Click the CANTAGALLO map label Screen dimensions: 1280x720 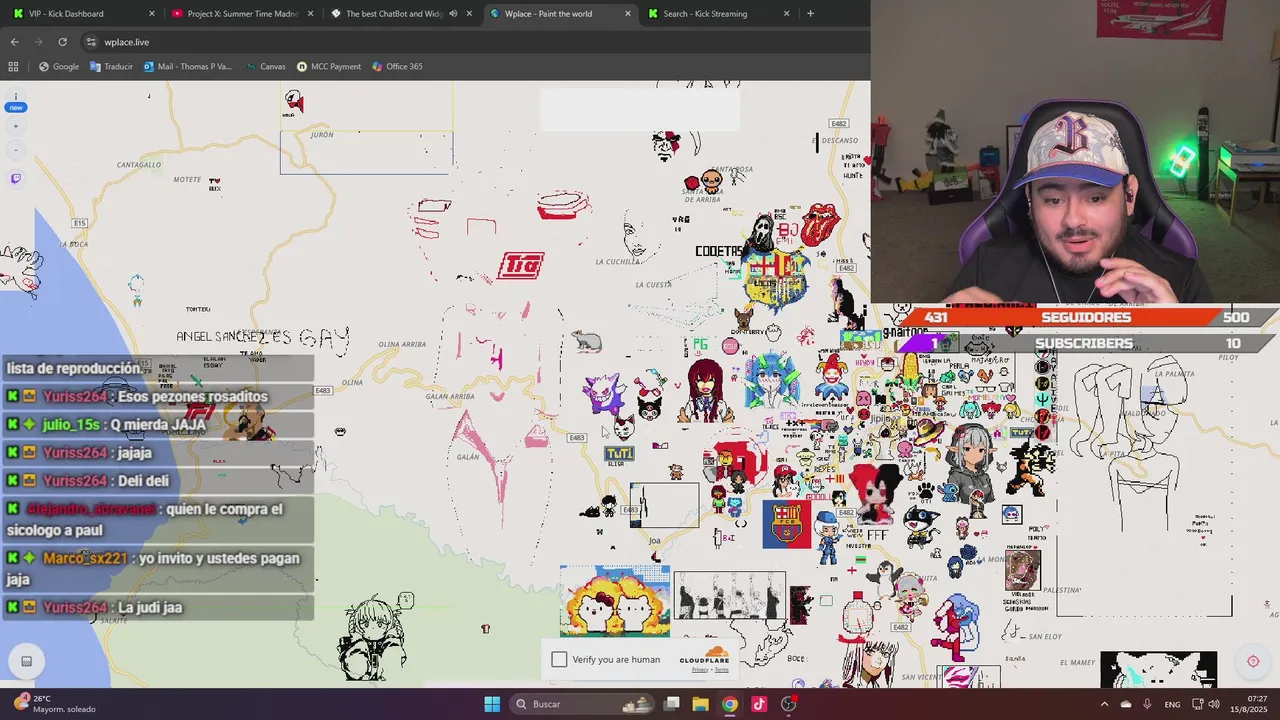coord(139,164)
